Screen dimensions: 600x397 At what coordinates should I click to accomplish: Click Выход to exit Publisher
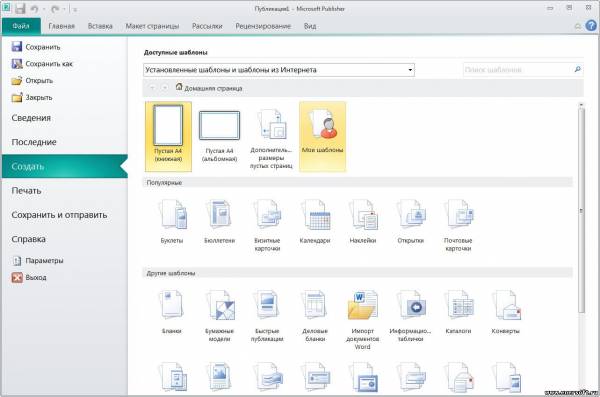click(x=29, y=278)
